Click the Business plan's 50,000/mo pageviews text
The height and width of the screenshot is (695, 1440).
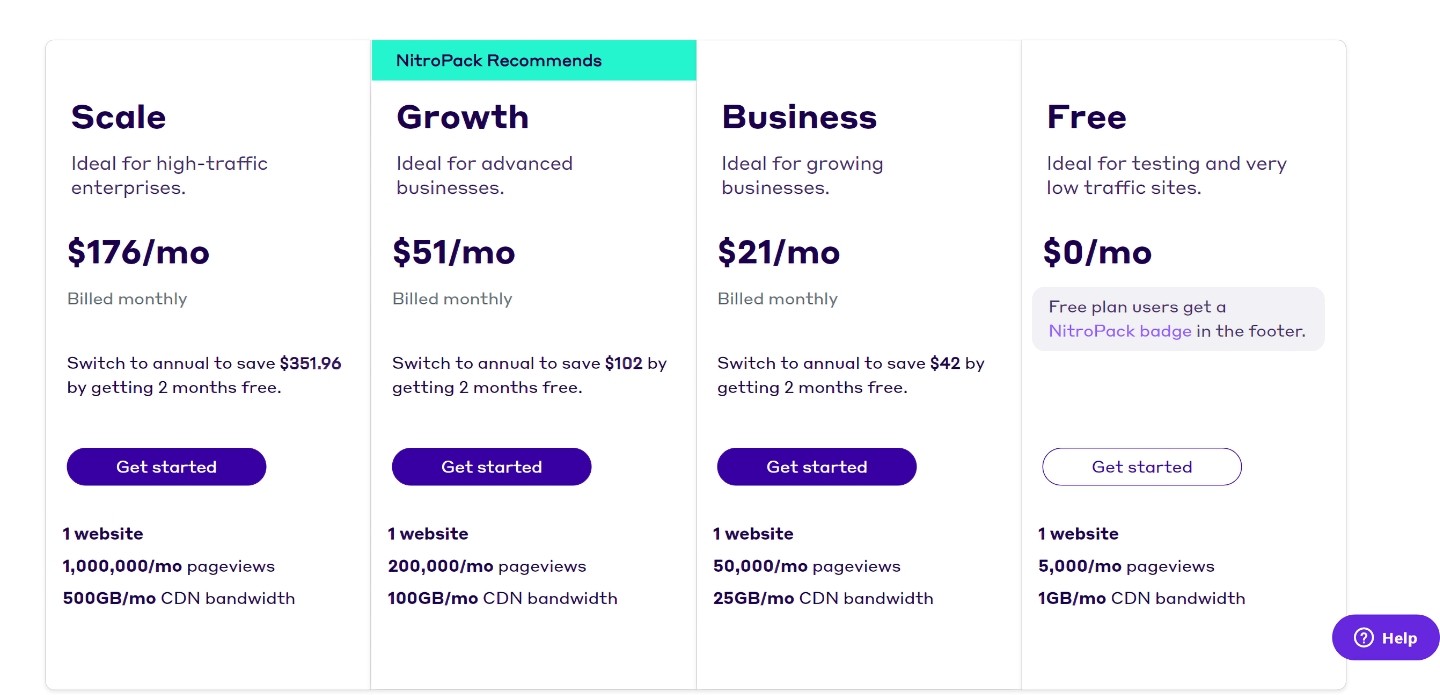pyautogui.click(x=806, y=566)
